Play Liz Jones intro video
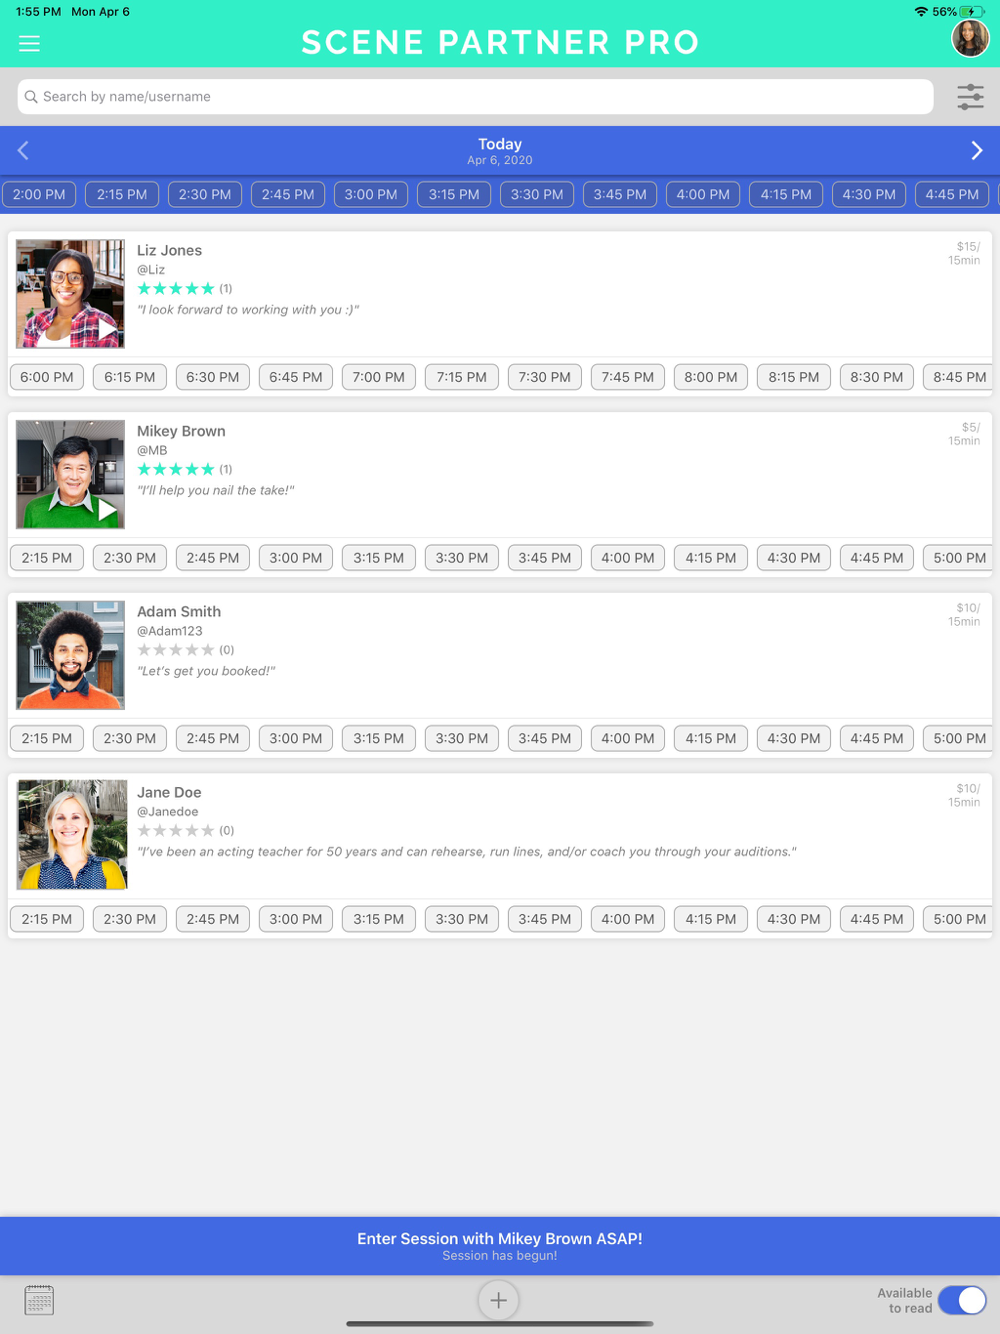 pyautogui.click(x=107, y=329)
